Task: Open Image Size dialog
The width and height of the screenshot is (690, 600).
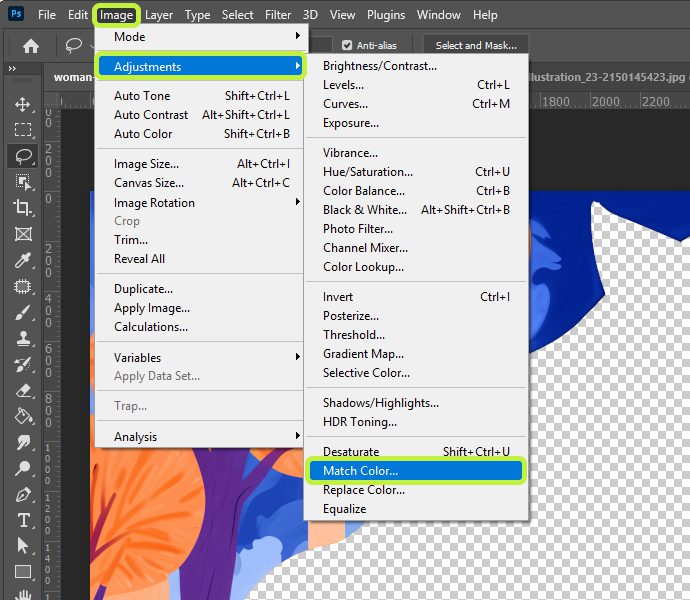Action: pos(201,164)
